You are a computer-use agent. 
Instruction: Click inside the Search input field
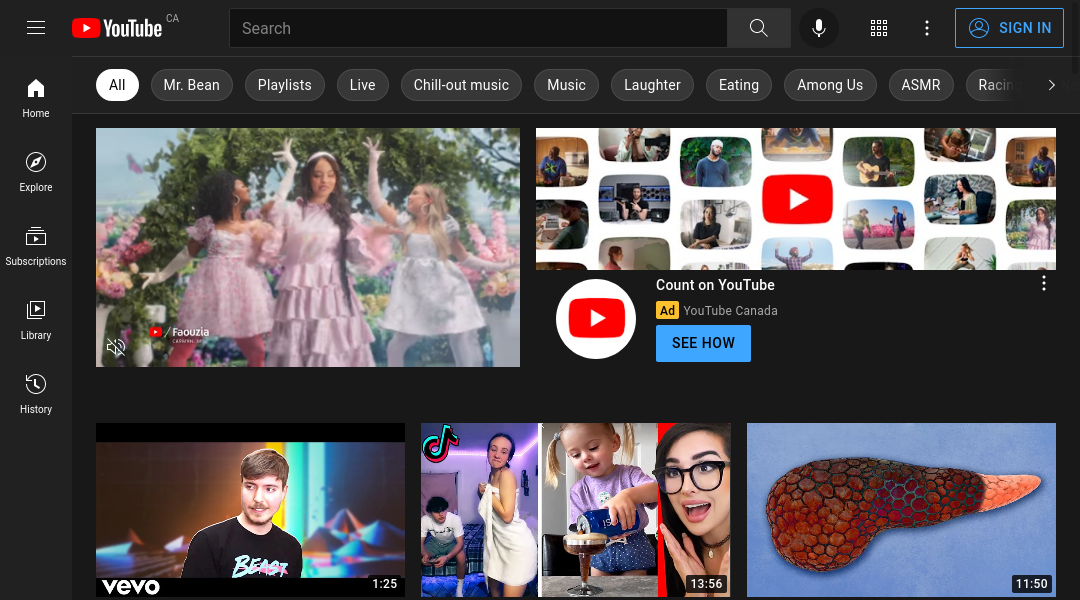pos(478,28)
